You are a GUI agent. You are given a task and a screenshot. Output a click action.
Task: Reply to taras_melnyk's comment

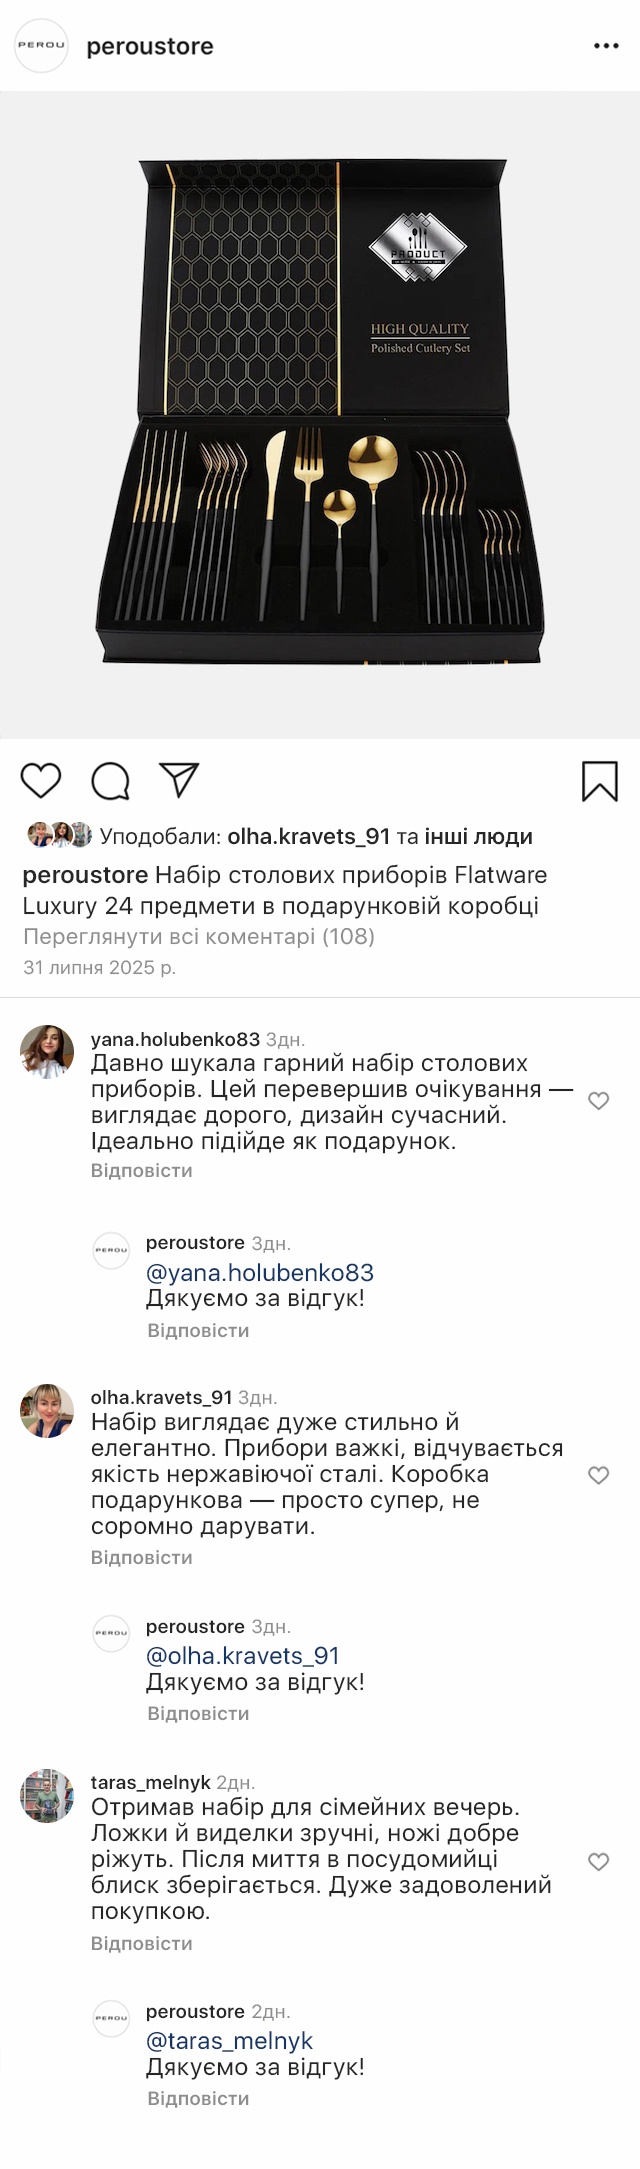tap(141, 1943)
